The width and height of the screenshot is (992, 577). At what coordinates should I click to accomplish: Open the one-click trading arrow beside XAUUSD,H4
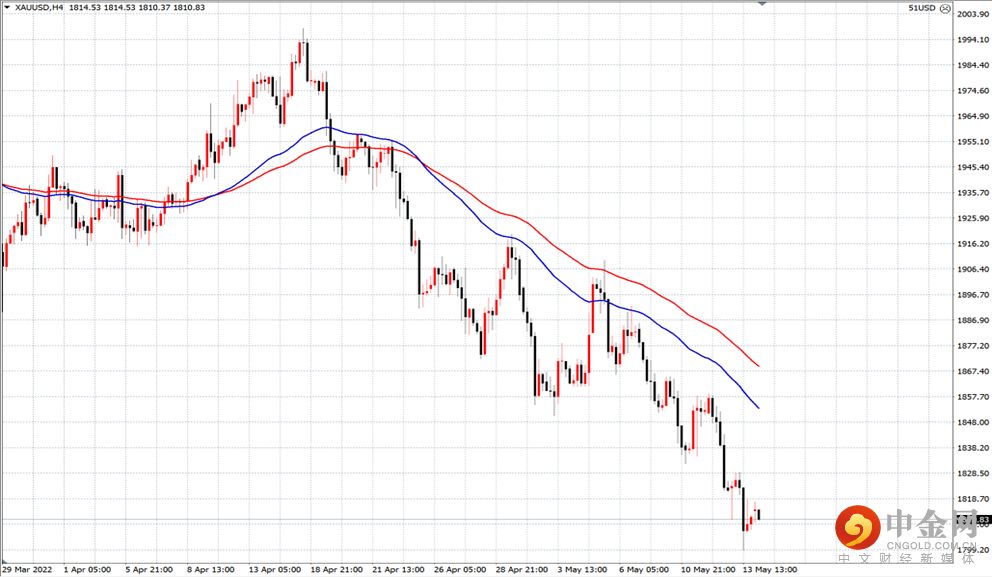click(x=8, y=8)
